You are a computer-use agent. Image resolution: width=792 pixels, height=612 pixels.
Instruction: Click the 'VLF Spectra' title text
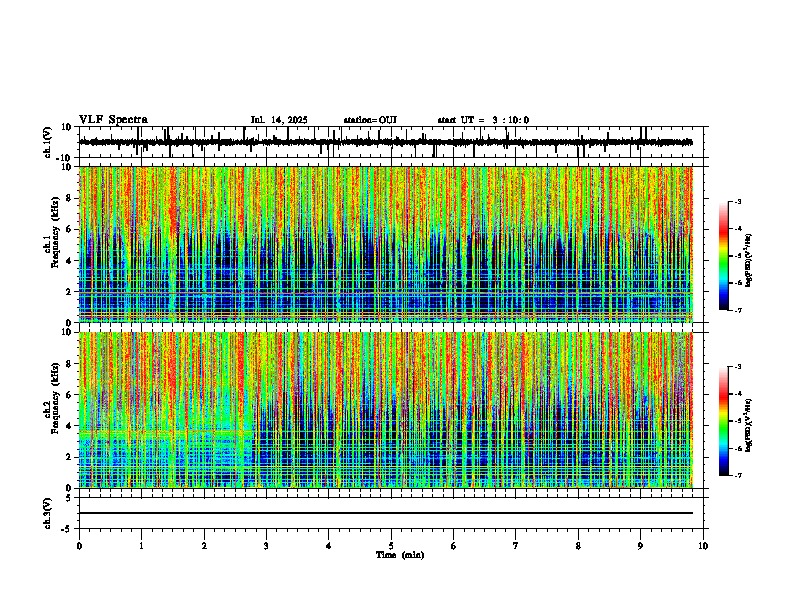(113, 120)
